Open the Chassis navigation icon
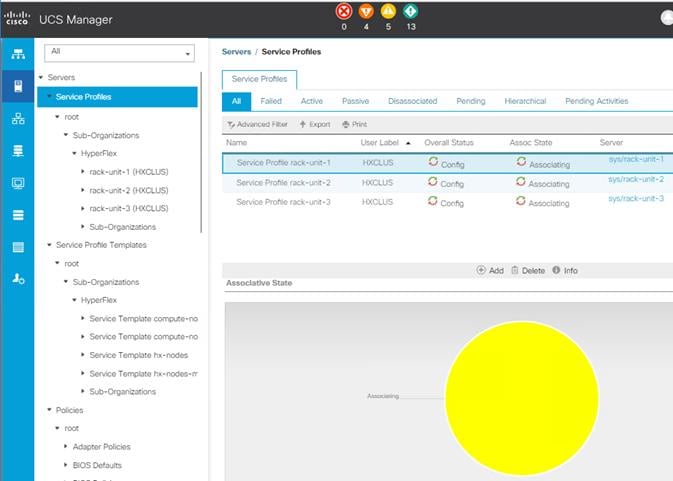673x481 pixels. [18, 247]
